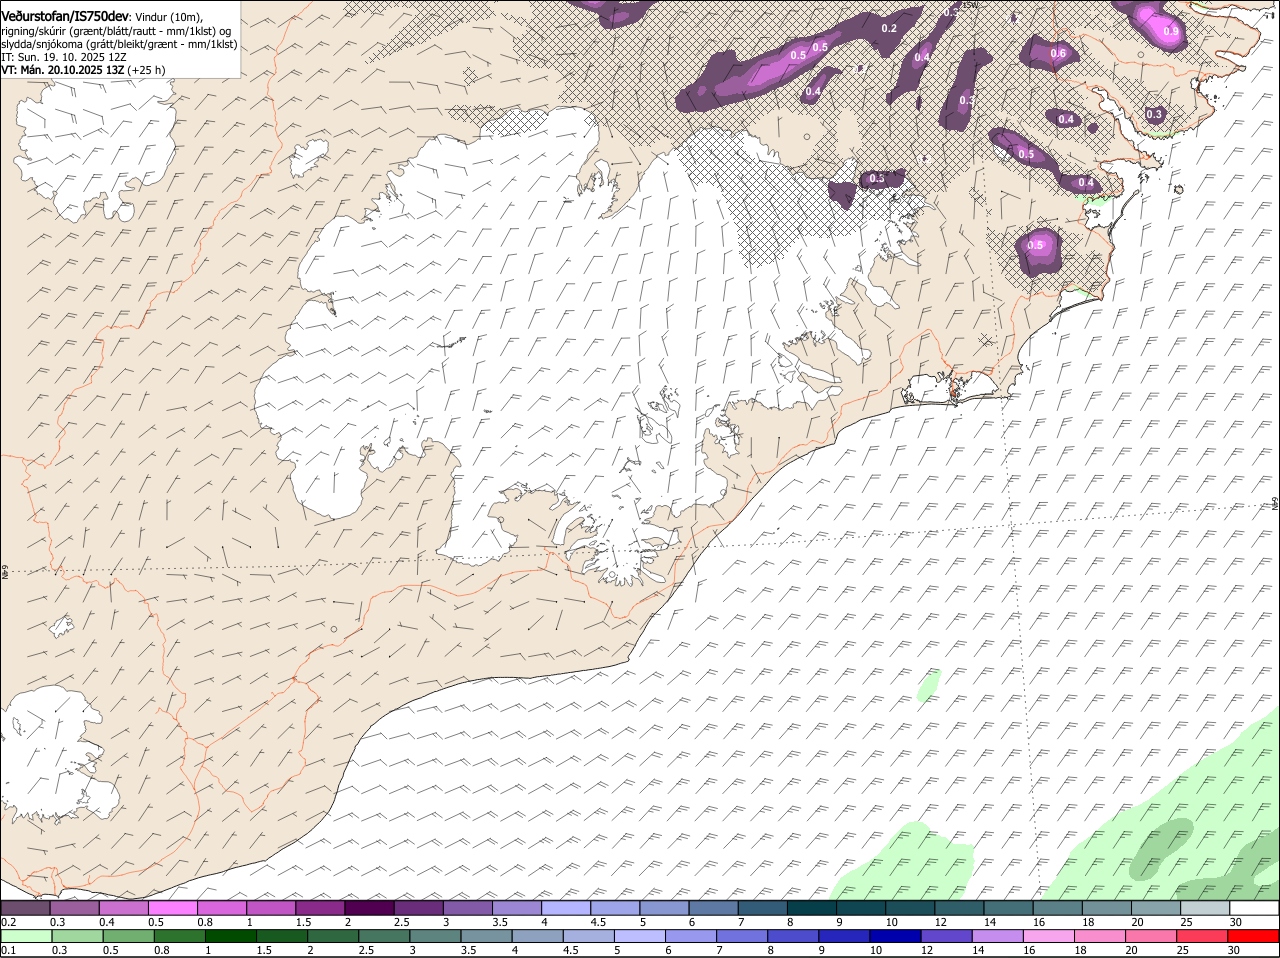The image size is (1280, 958).
Task: Click the grey-green 3 swatch in lower legend row
Action: point(435,936)
